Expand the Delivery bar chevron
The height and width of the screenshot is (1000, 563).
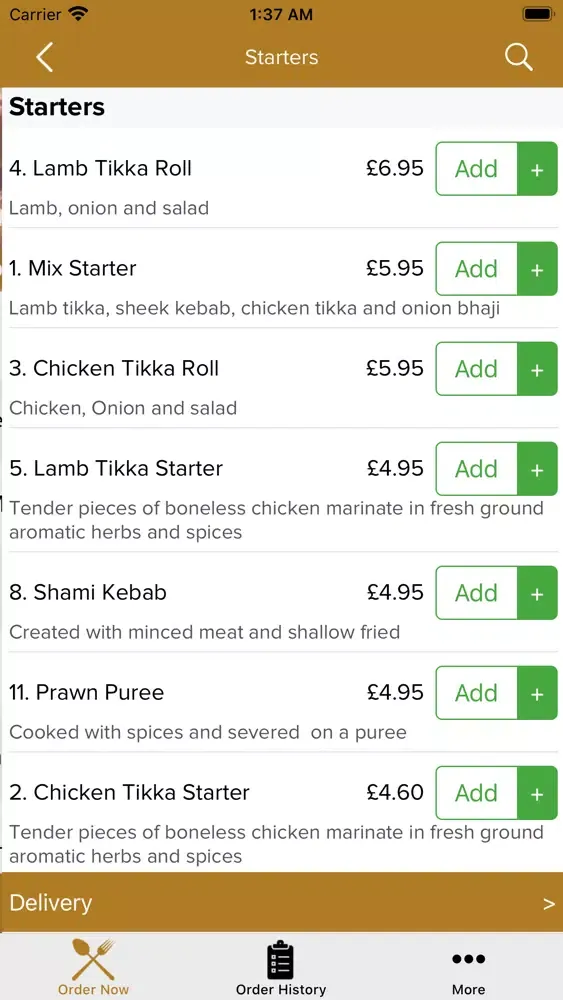coord(548,904)
